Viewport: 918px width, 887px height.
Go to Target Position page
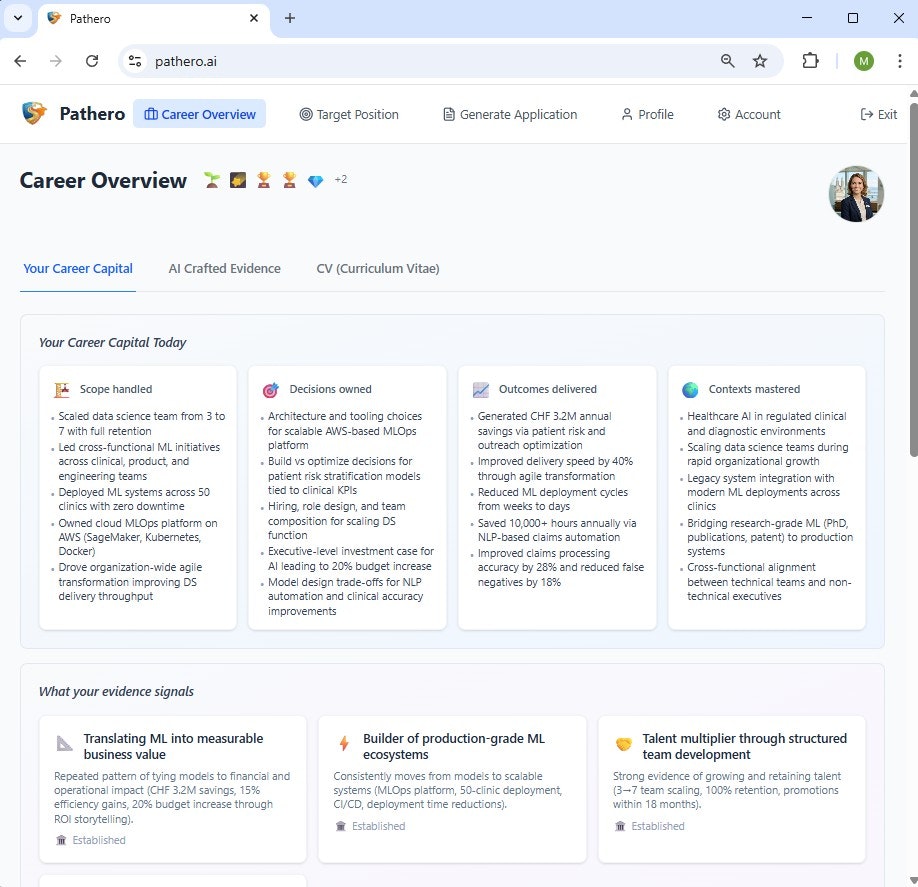coord(349,114)
